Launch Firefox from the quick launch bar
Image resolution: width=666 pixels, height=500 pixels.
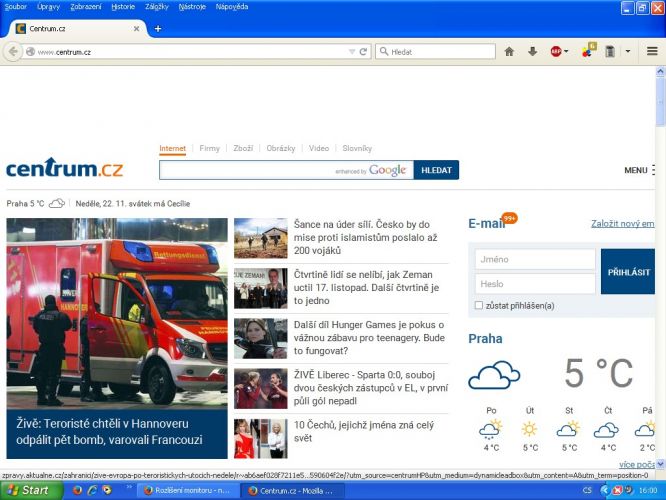77,490
